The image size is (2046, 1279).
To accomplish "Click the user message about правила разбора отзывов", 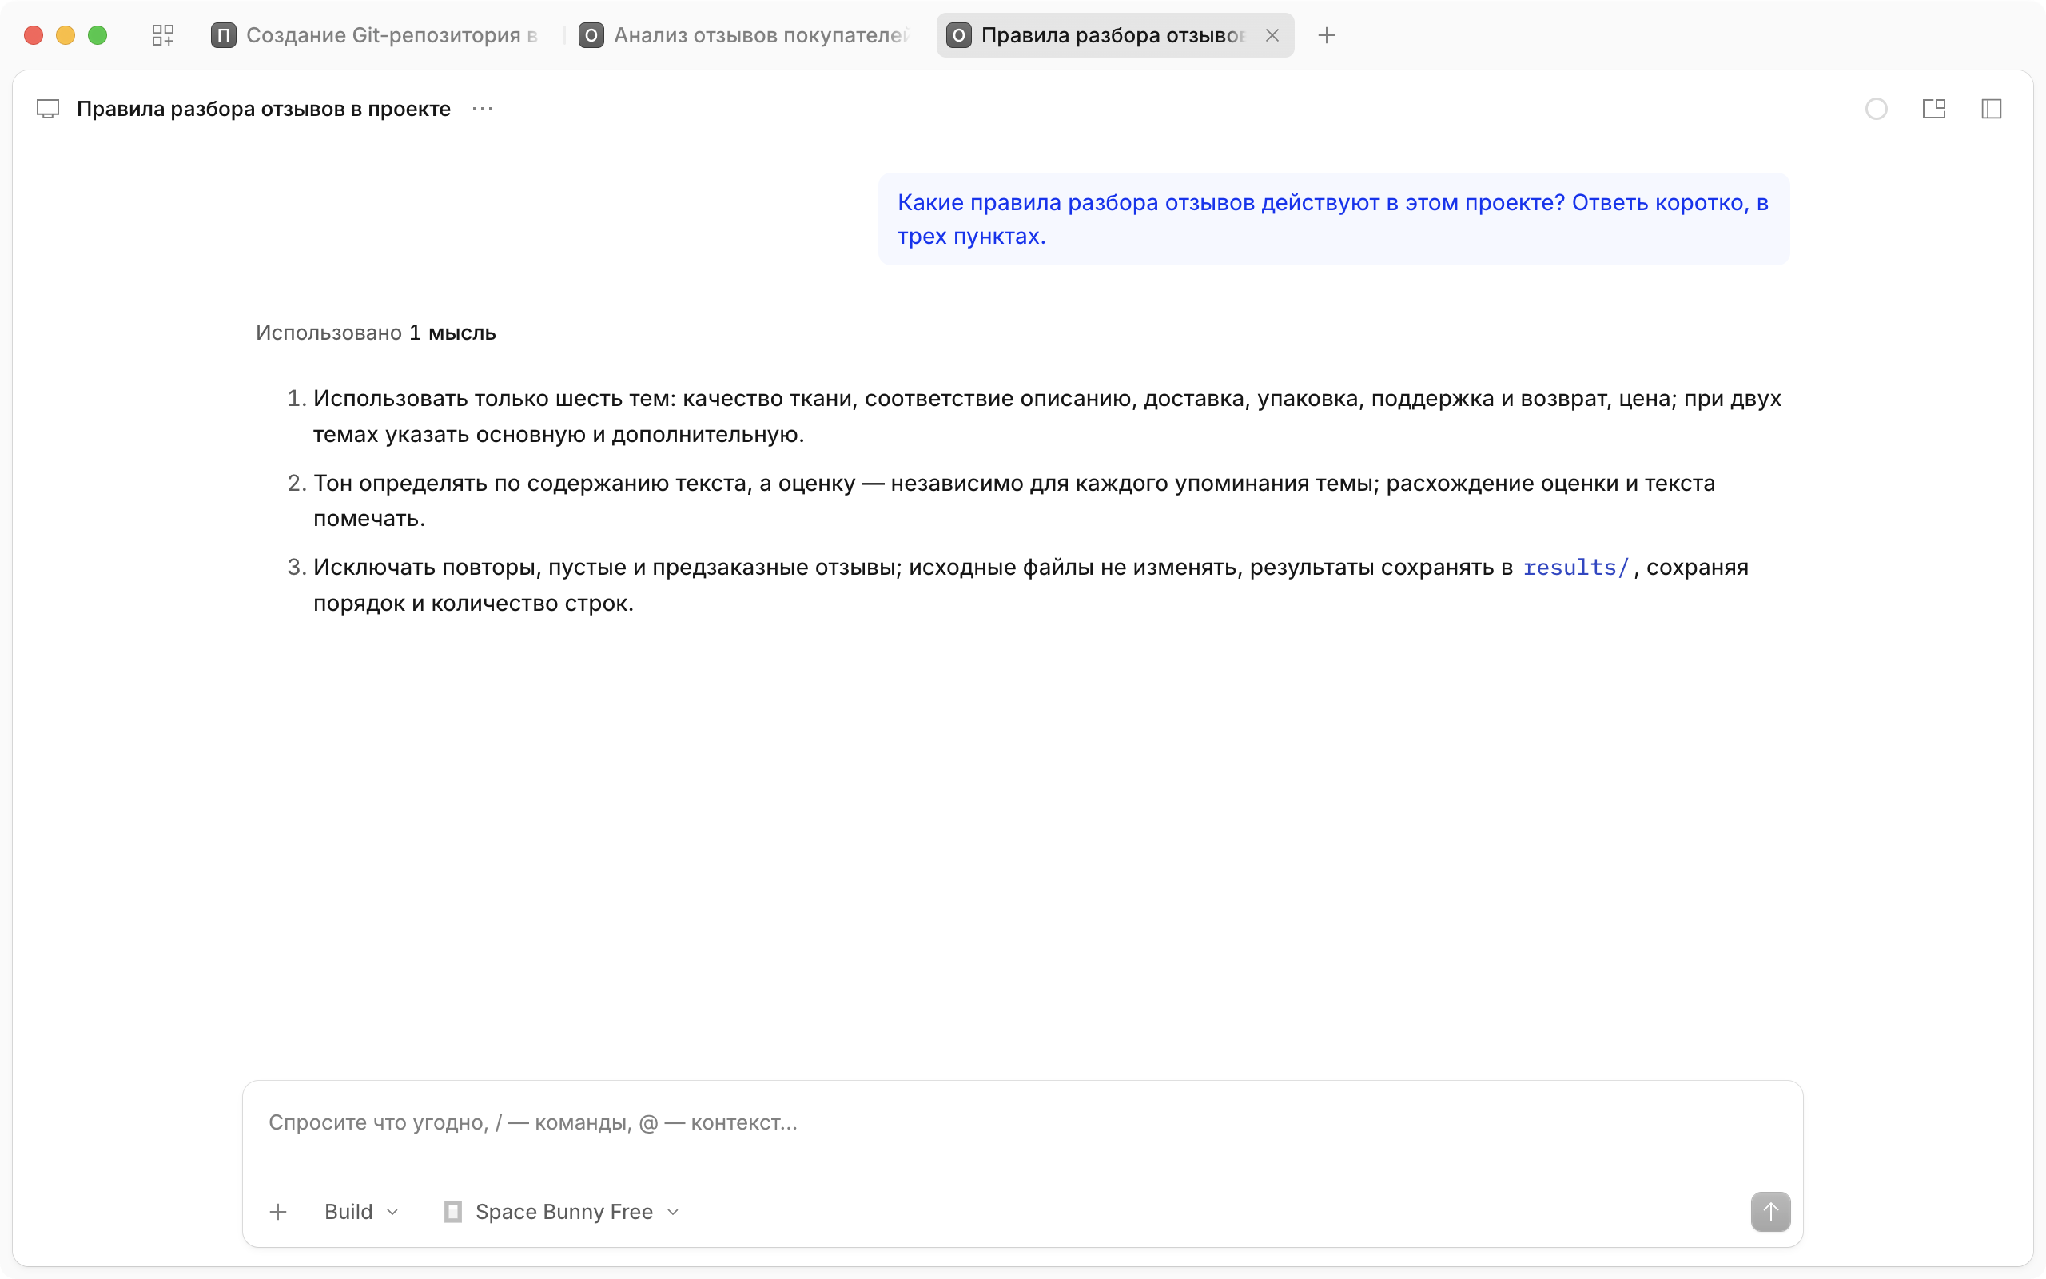I will [1333, 219].
